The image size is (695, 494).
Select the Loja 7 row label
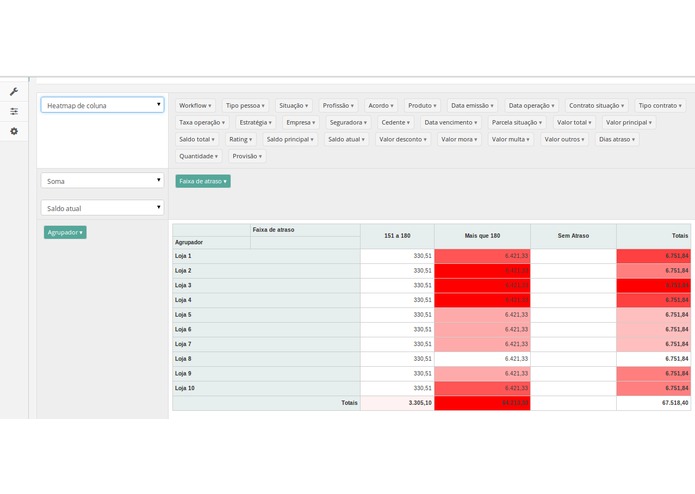tap(266, 344)
